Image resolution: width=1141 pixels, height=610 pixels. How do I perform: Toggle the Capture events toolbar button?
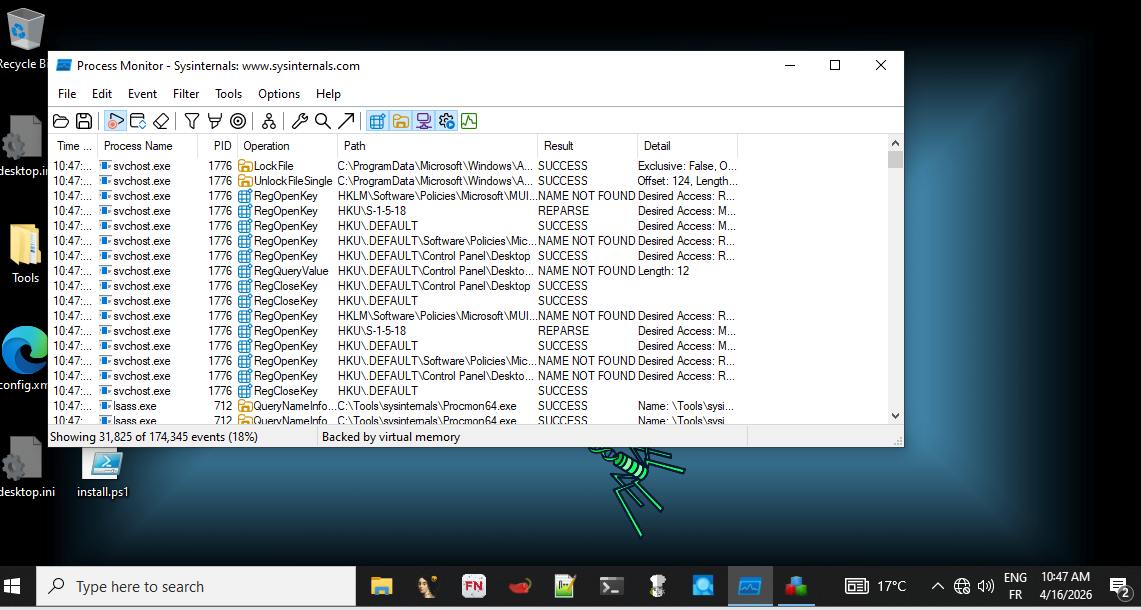tap(115, 121)
